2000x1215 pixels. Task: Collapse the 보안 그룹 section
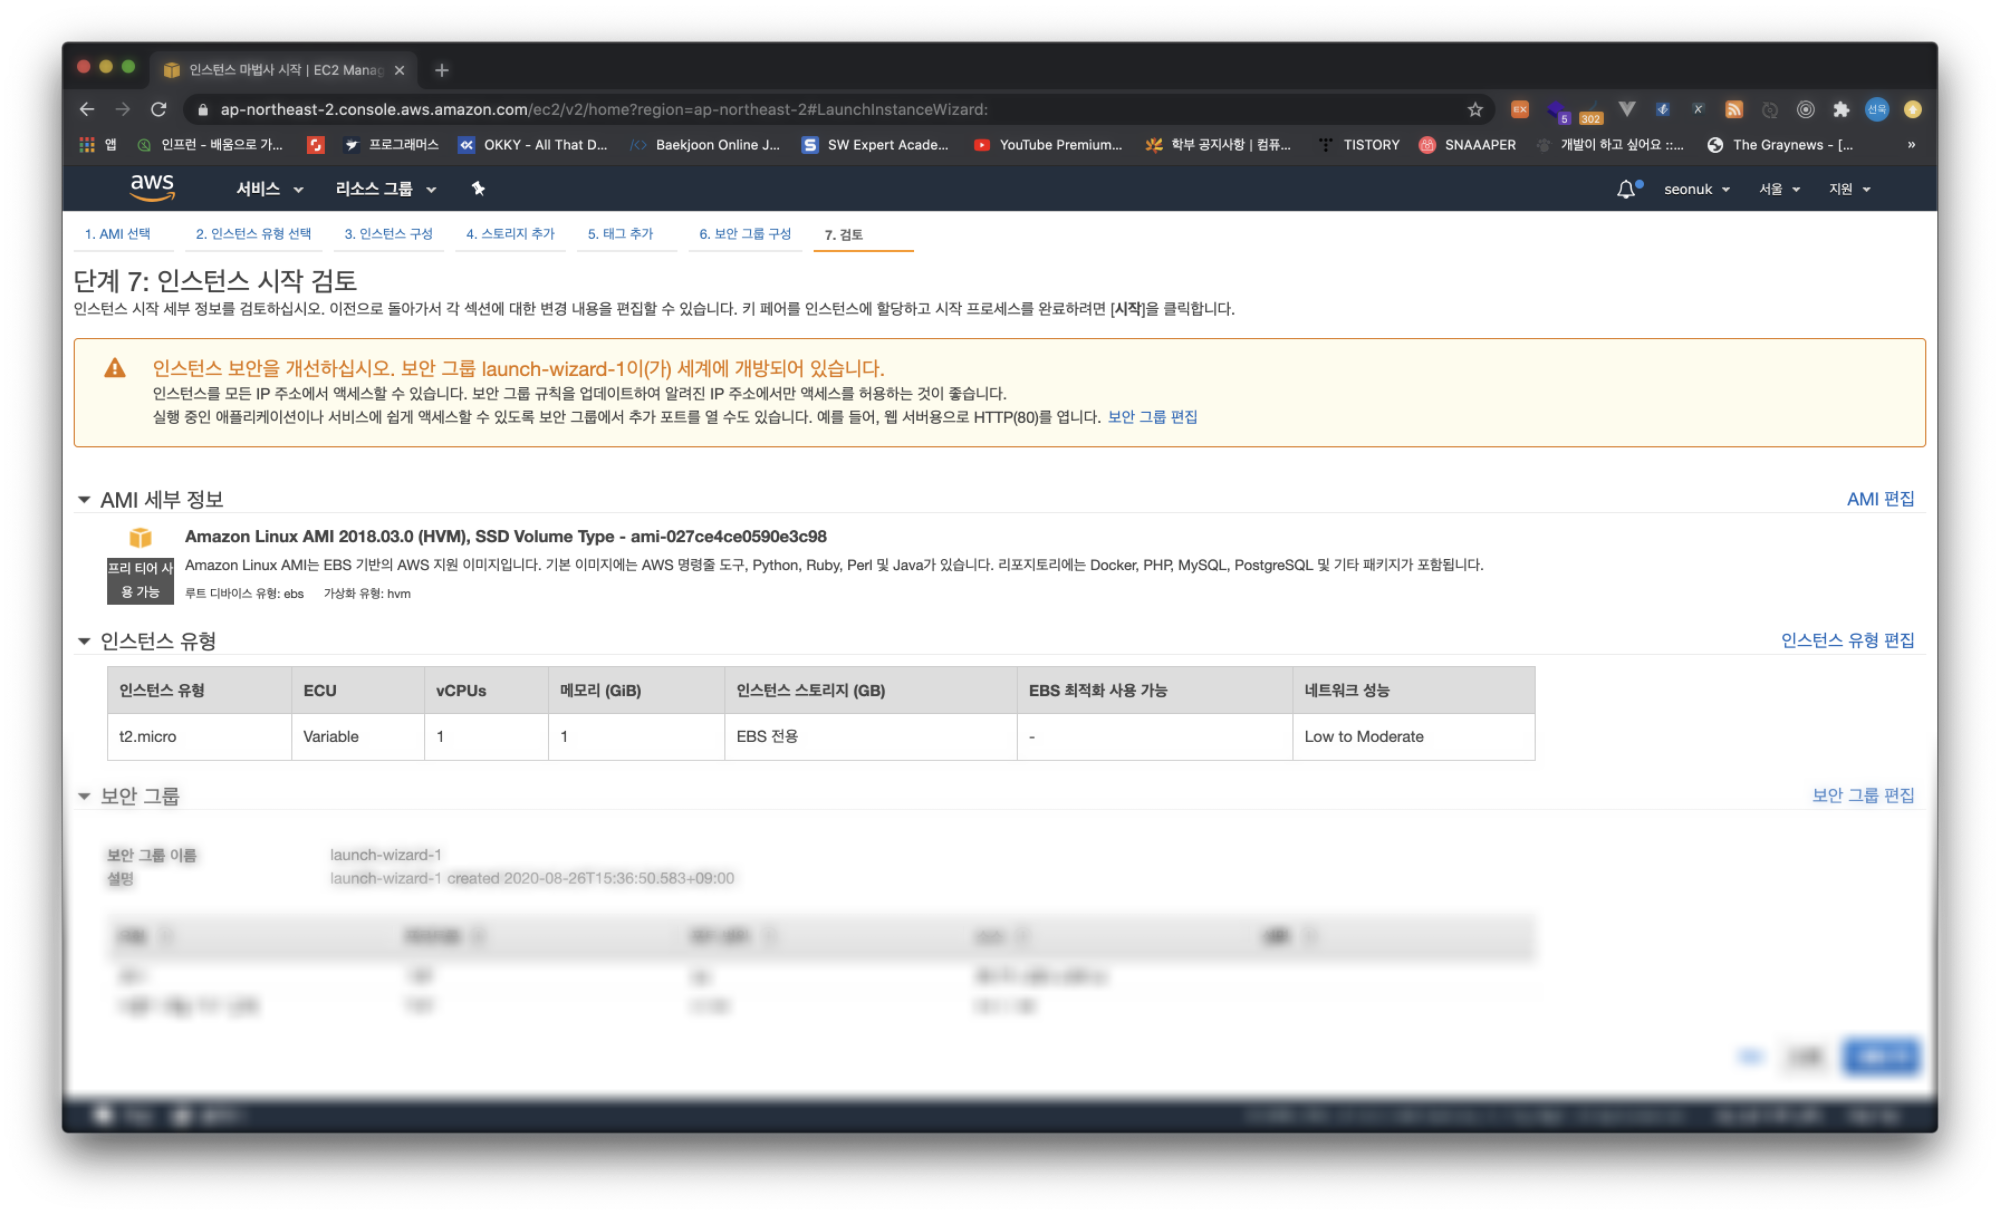(84, 796)
